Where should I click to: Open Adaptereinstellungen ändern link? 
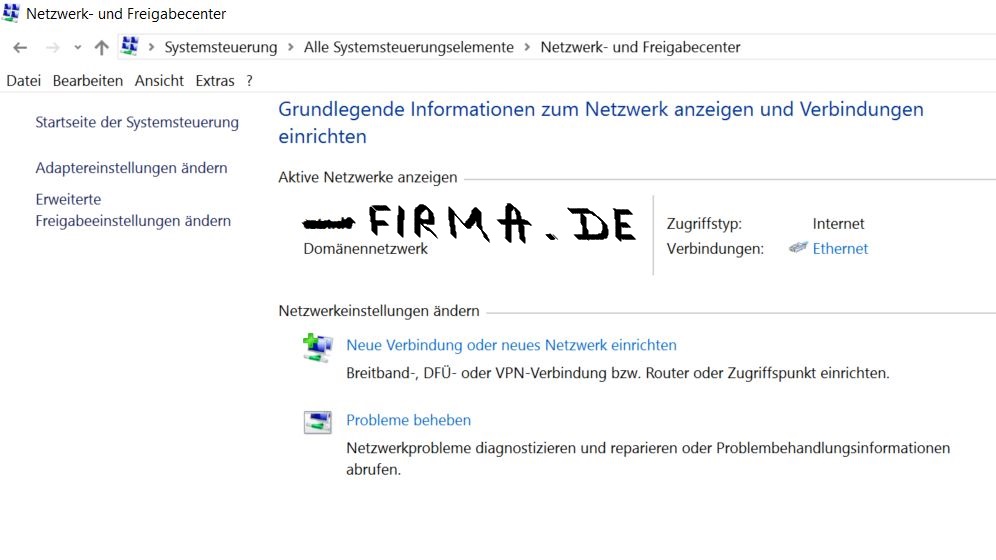(131, 168)
